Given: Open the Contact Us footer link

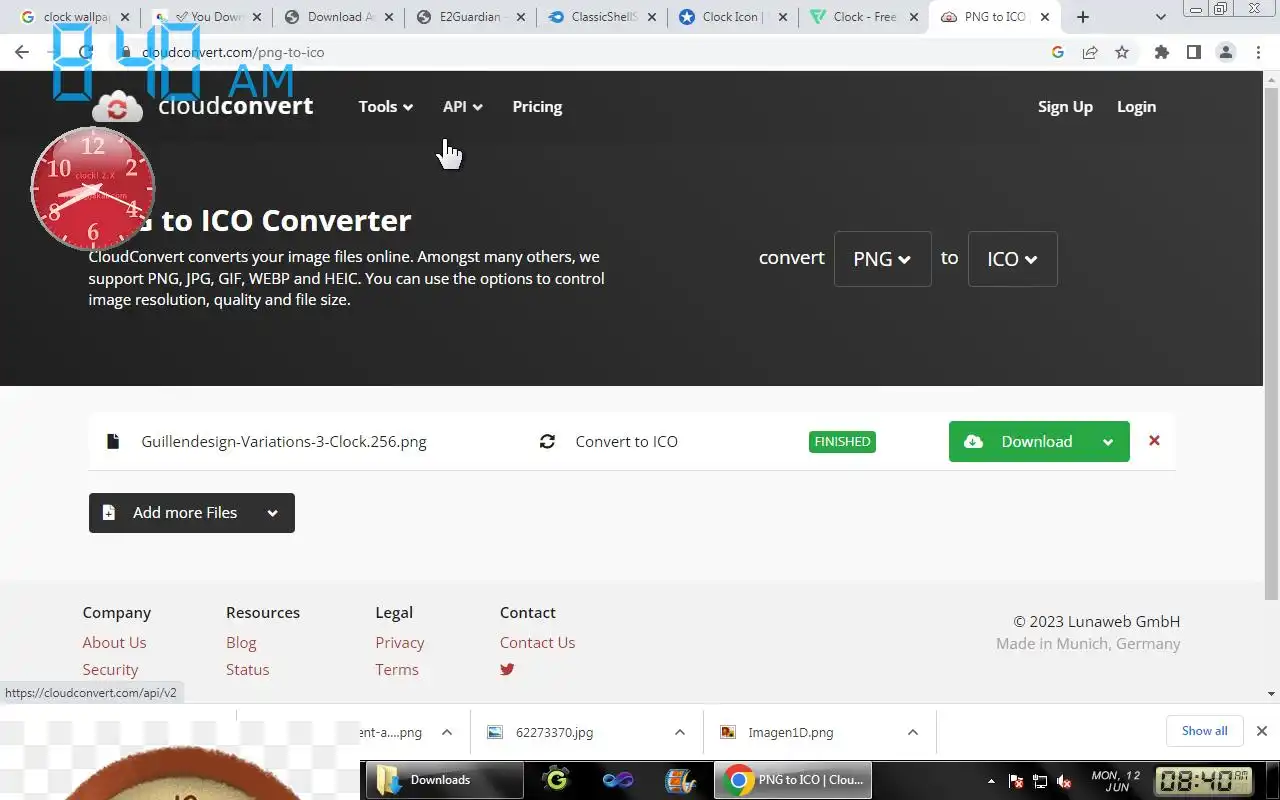Looking at the screenshot, I should (537, 642).
